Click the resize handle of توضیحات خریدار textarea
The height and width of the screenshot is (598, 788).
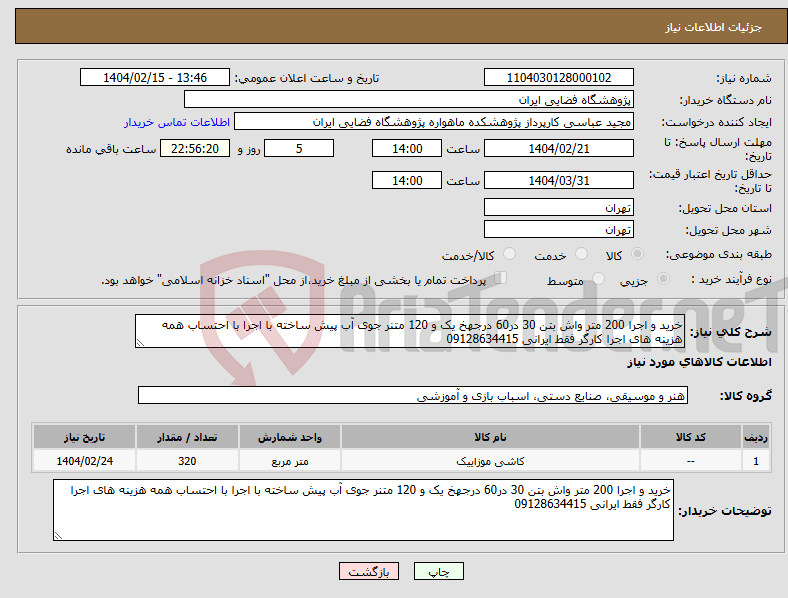58,536
